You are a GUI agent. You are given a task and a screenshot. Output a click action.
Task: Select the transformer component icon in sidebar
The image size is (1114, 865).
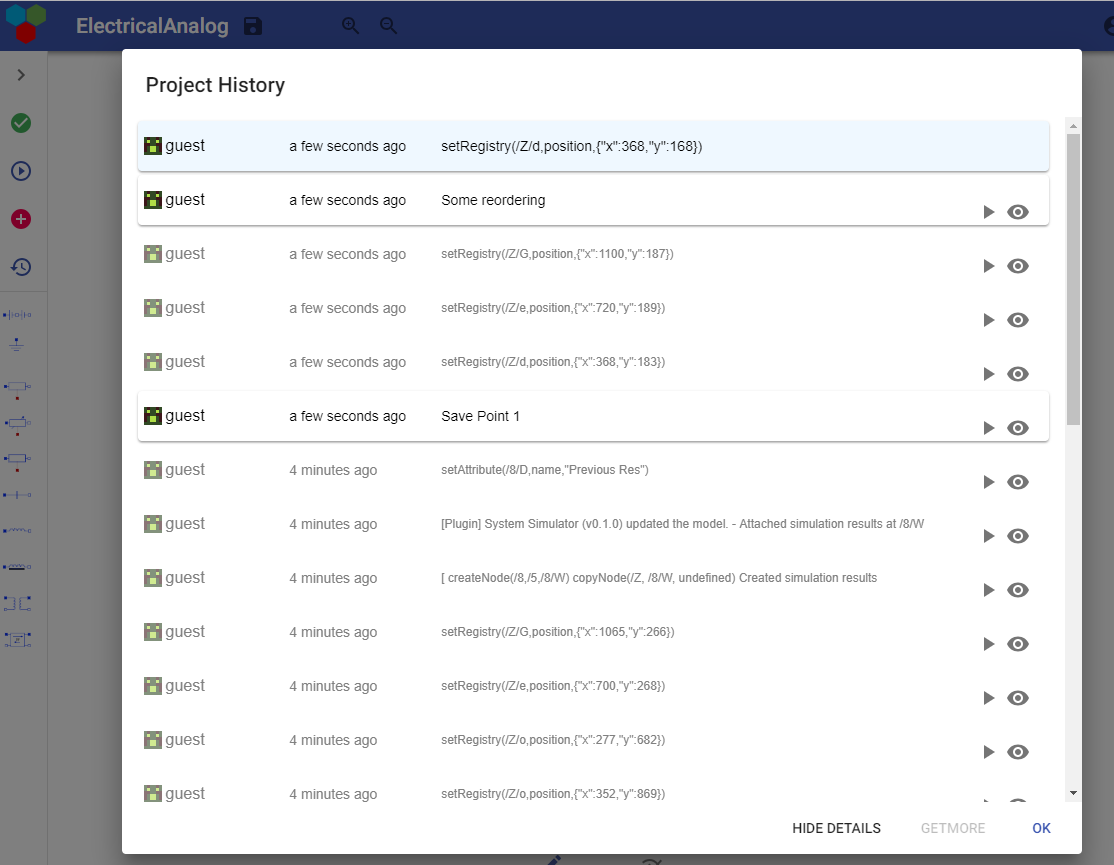point(17,604)
